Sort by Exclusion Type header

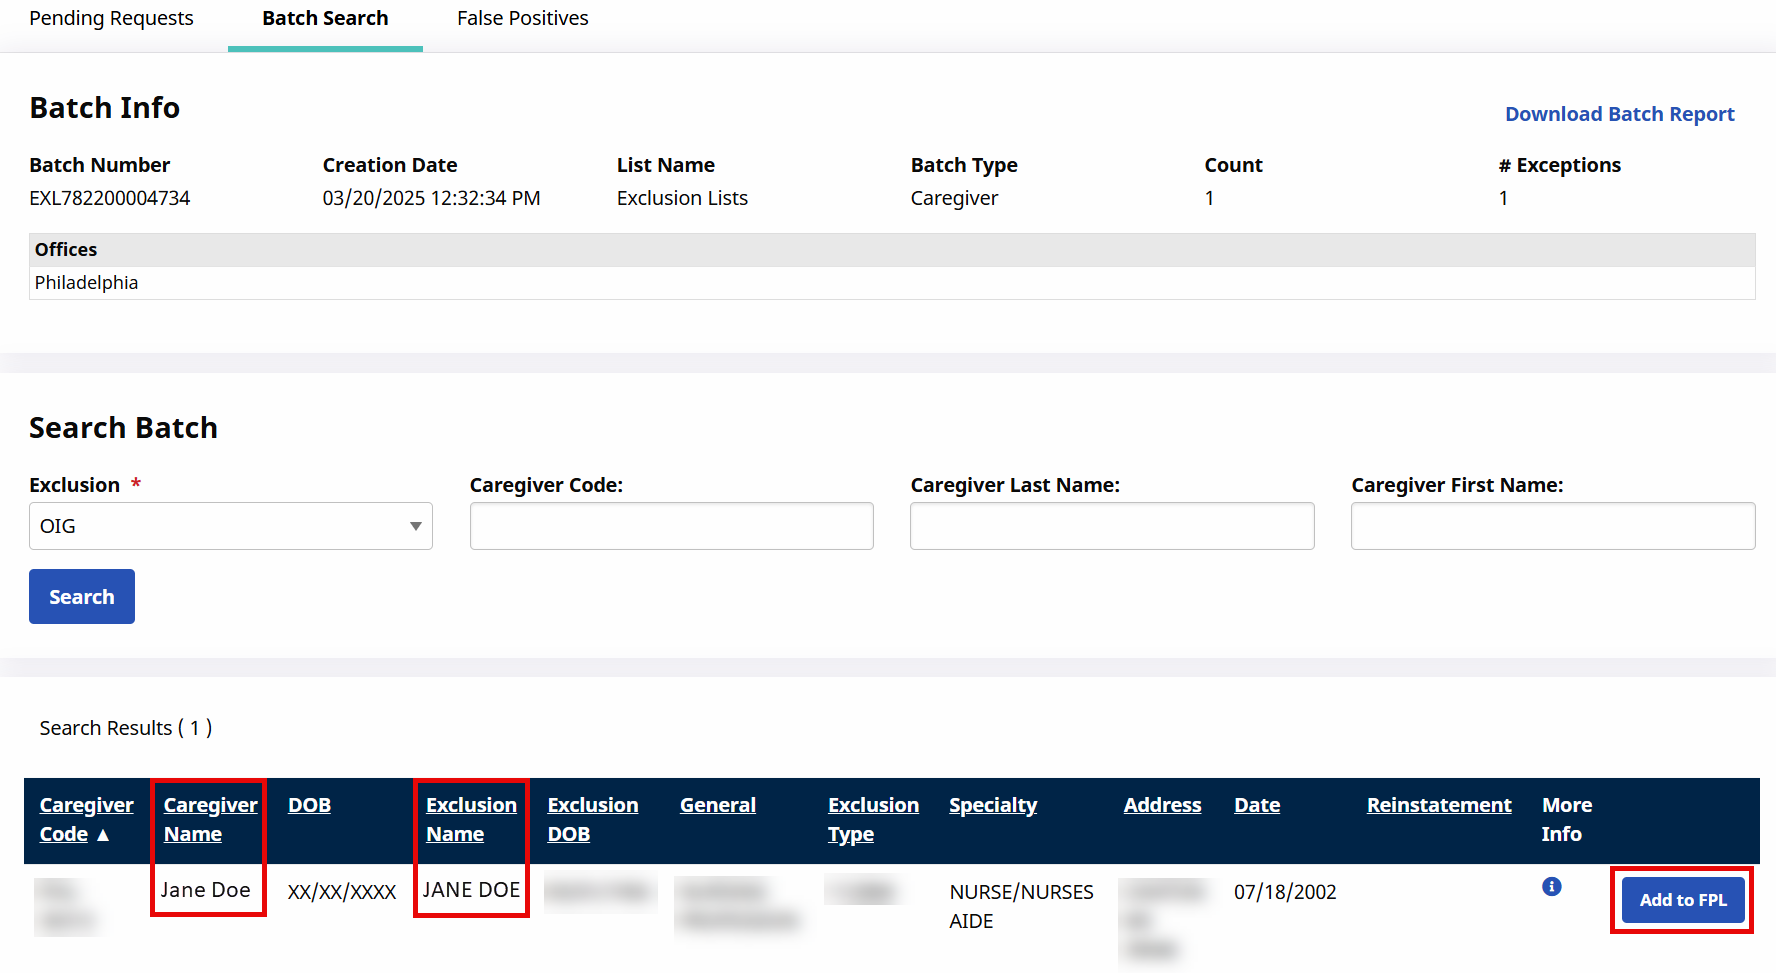[x=872, y=819]
